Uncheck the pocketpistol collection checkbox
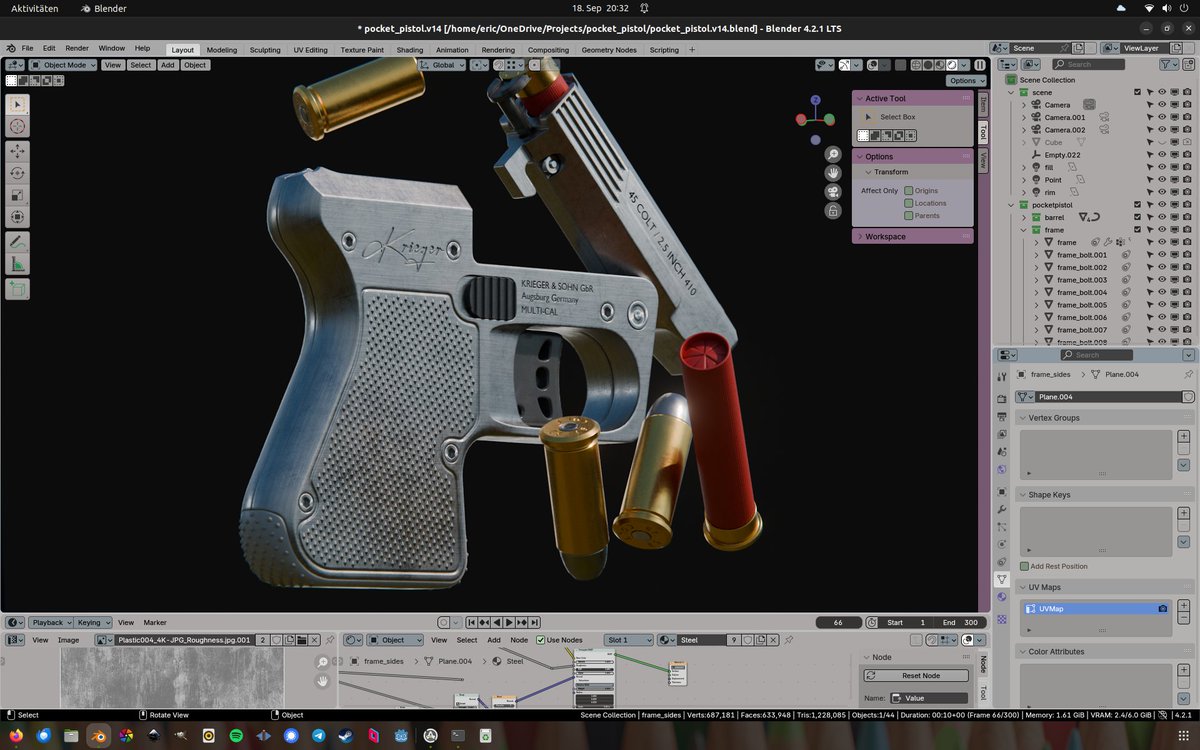Viewport: 1200px width, 750px height. (1137, 204)
